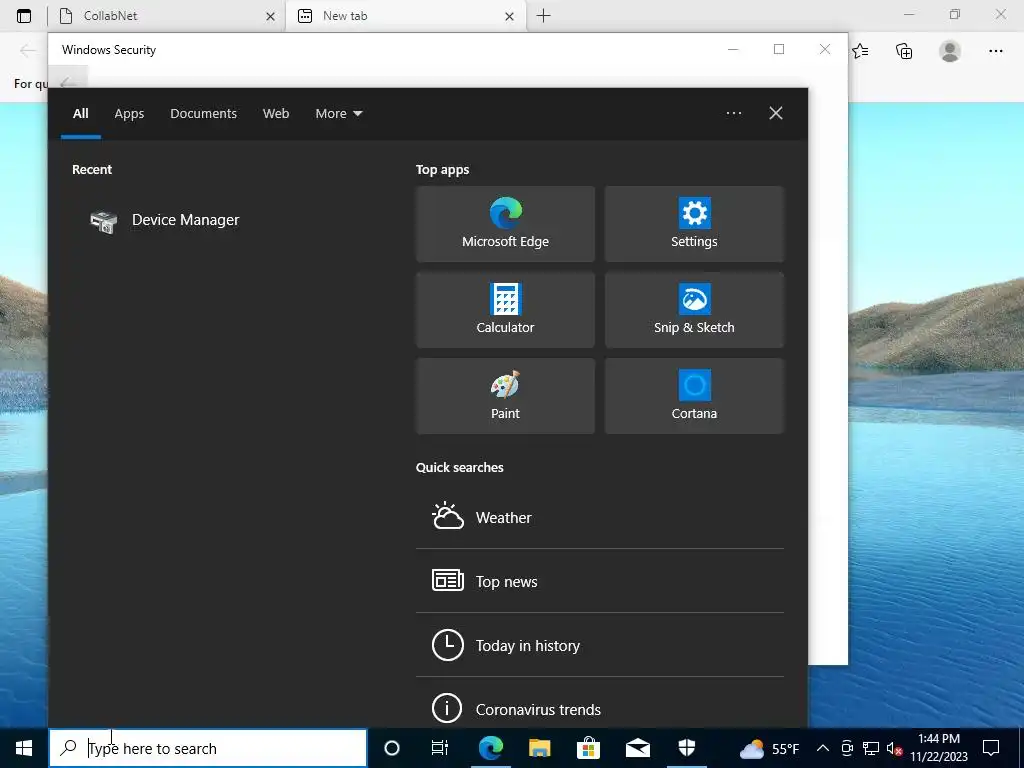Open Microsoft Store from the taskbar
1024x768 pixels.
click(588, 748)
